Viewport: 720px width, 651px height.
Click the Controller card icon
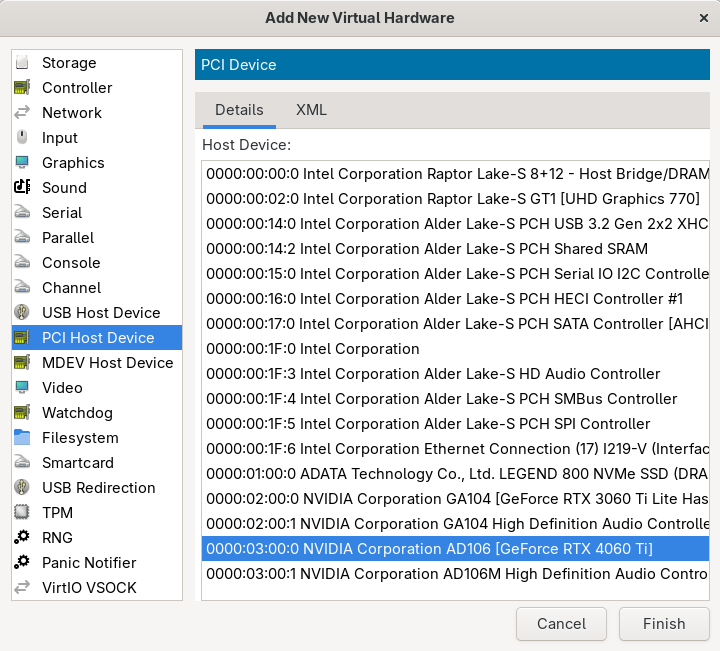click(x=22, y=88)
